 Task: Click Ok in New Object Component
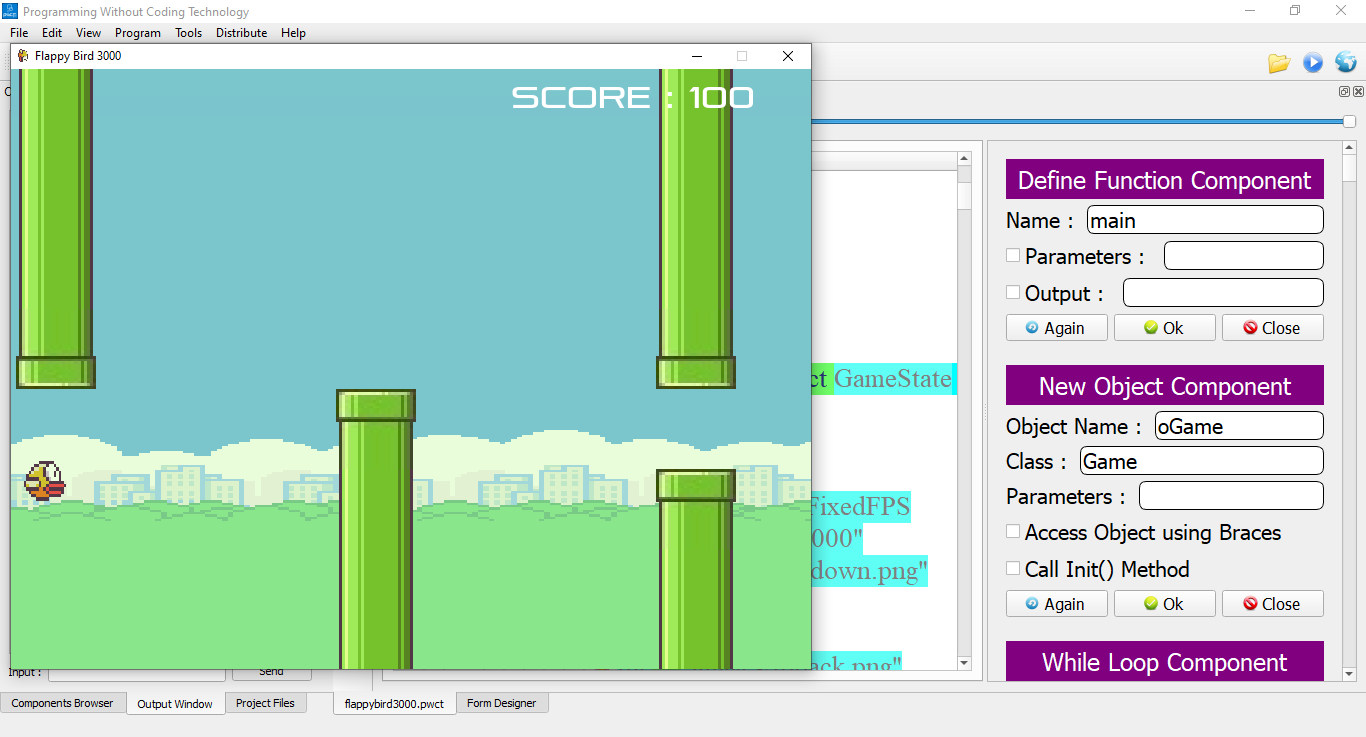(x=1165, y=604)
